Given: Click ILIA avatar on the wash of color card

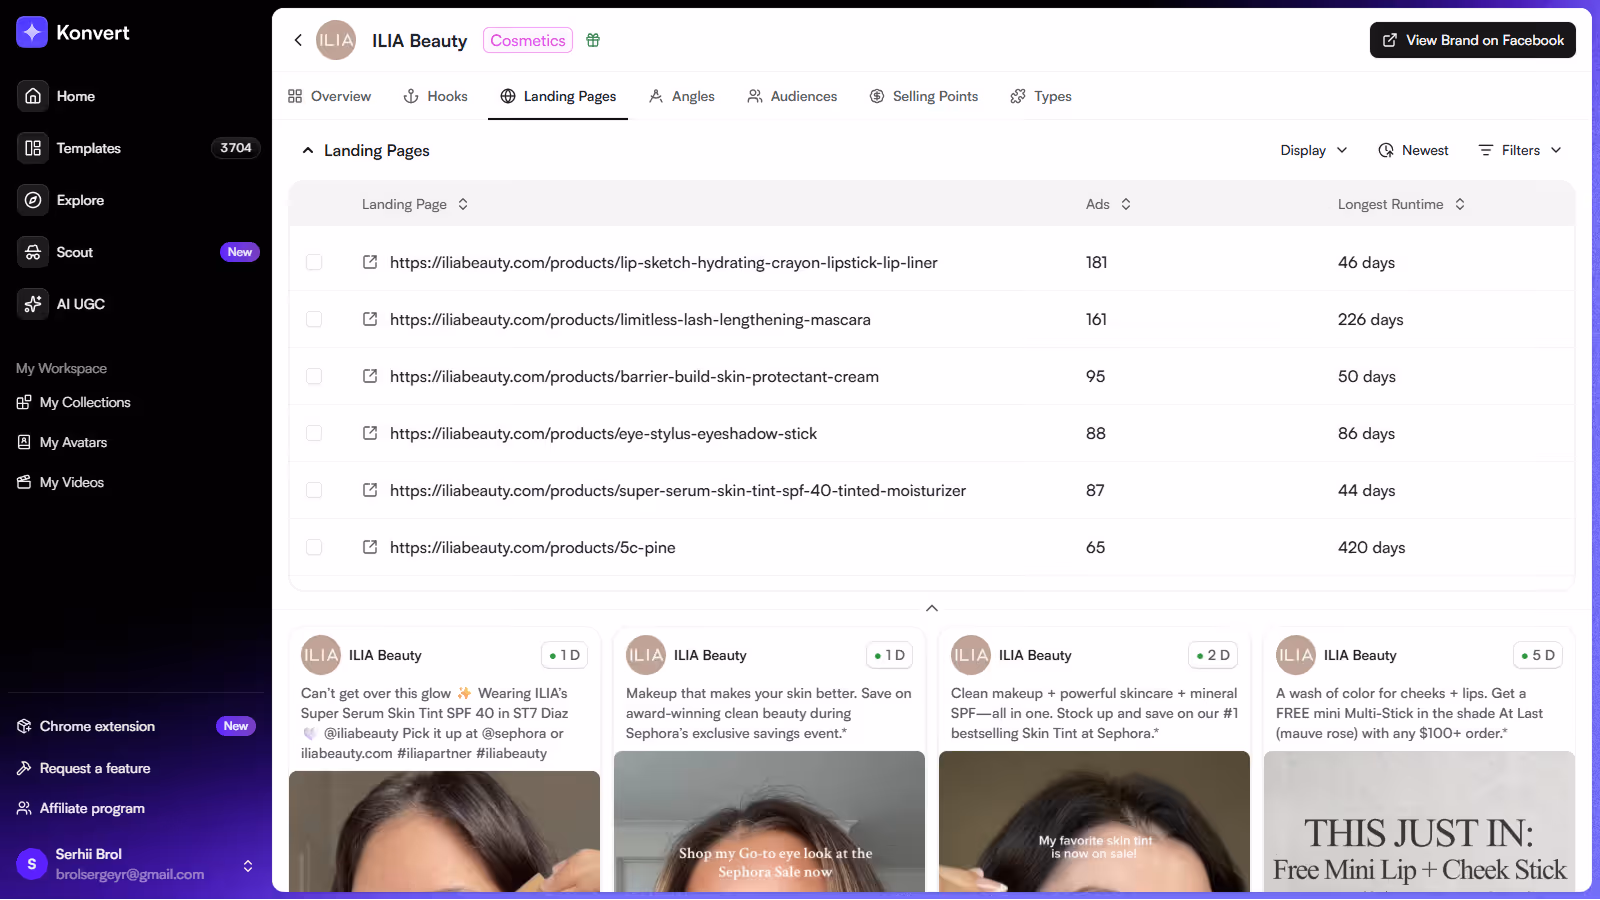Looking at the screenshot, I should tap(1296, 655).
